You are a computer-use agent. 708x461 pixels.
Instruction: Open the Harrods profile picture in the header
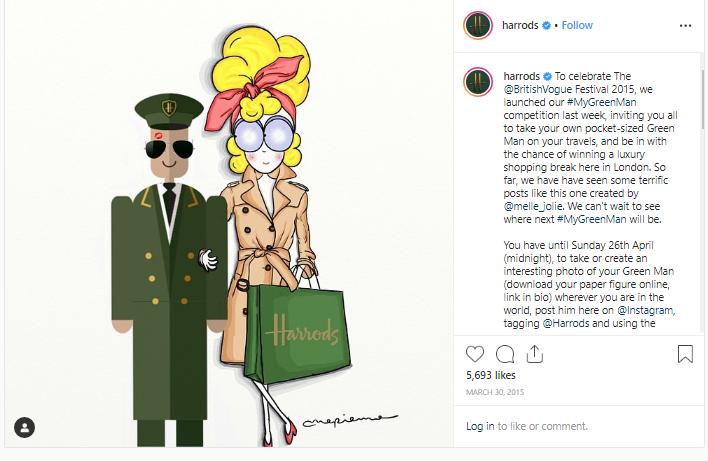[x=478, y=25]
